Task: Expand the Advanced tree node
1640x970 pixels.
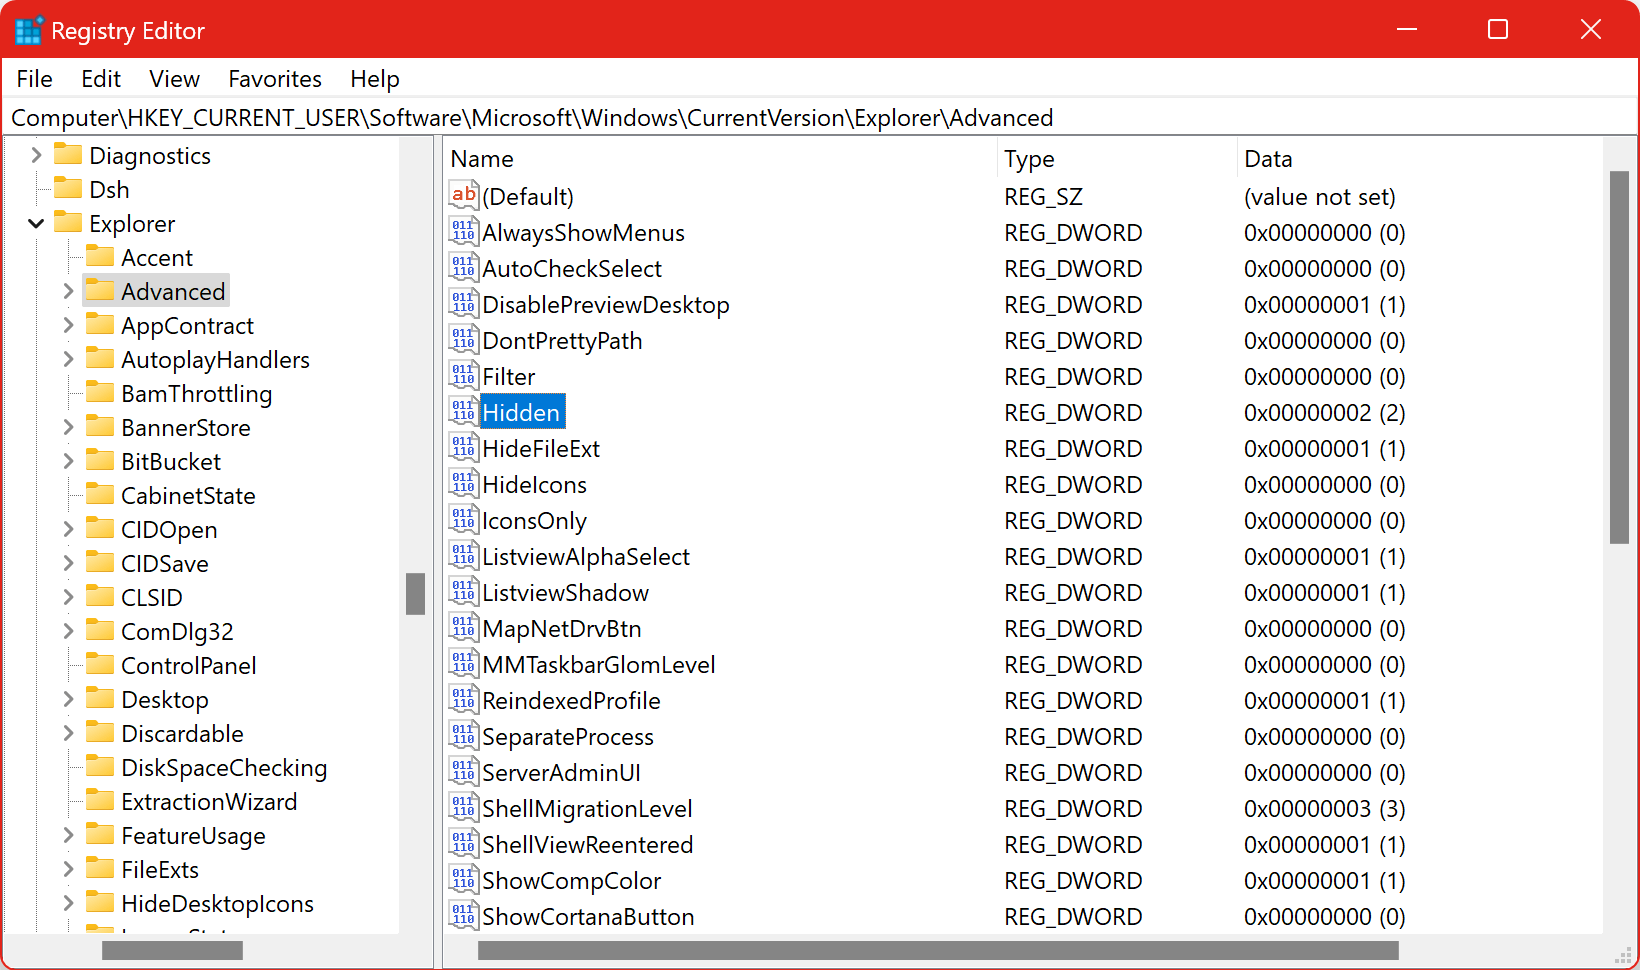Action: coord(67,291)
